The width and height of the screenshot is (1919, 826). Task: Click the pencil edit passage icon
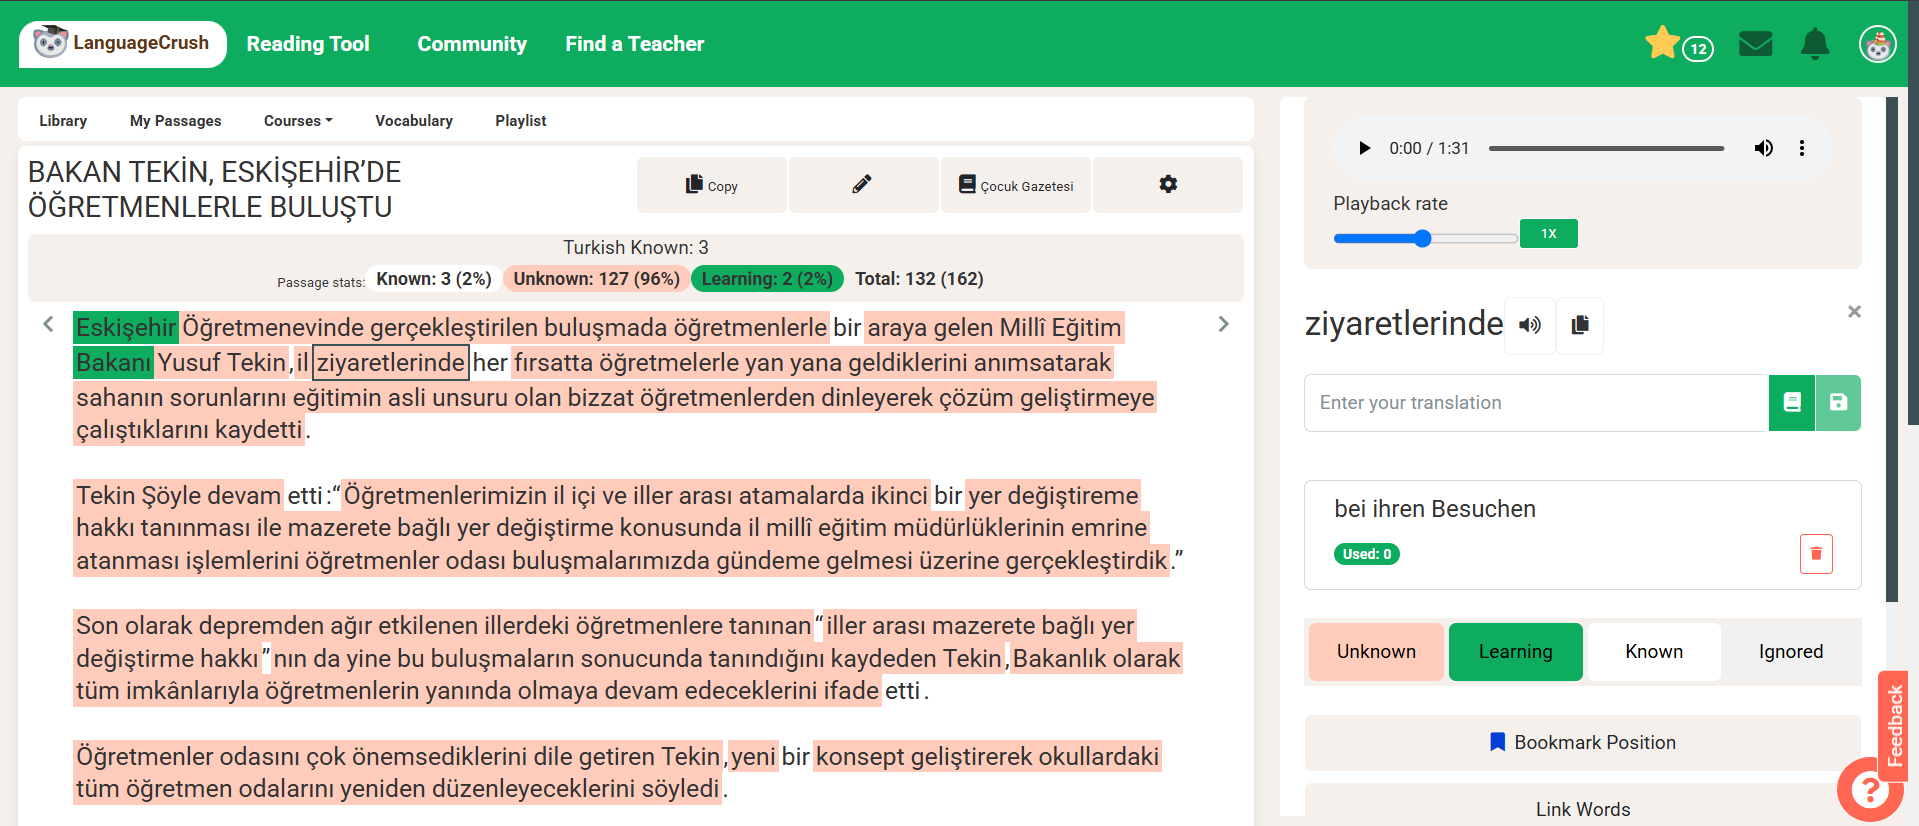tap(862, 185)
